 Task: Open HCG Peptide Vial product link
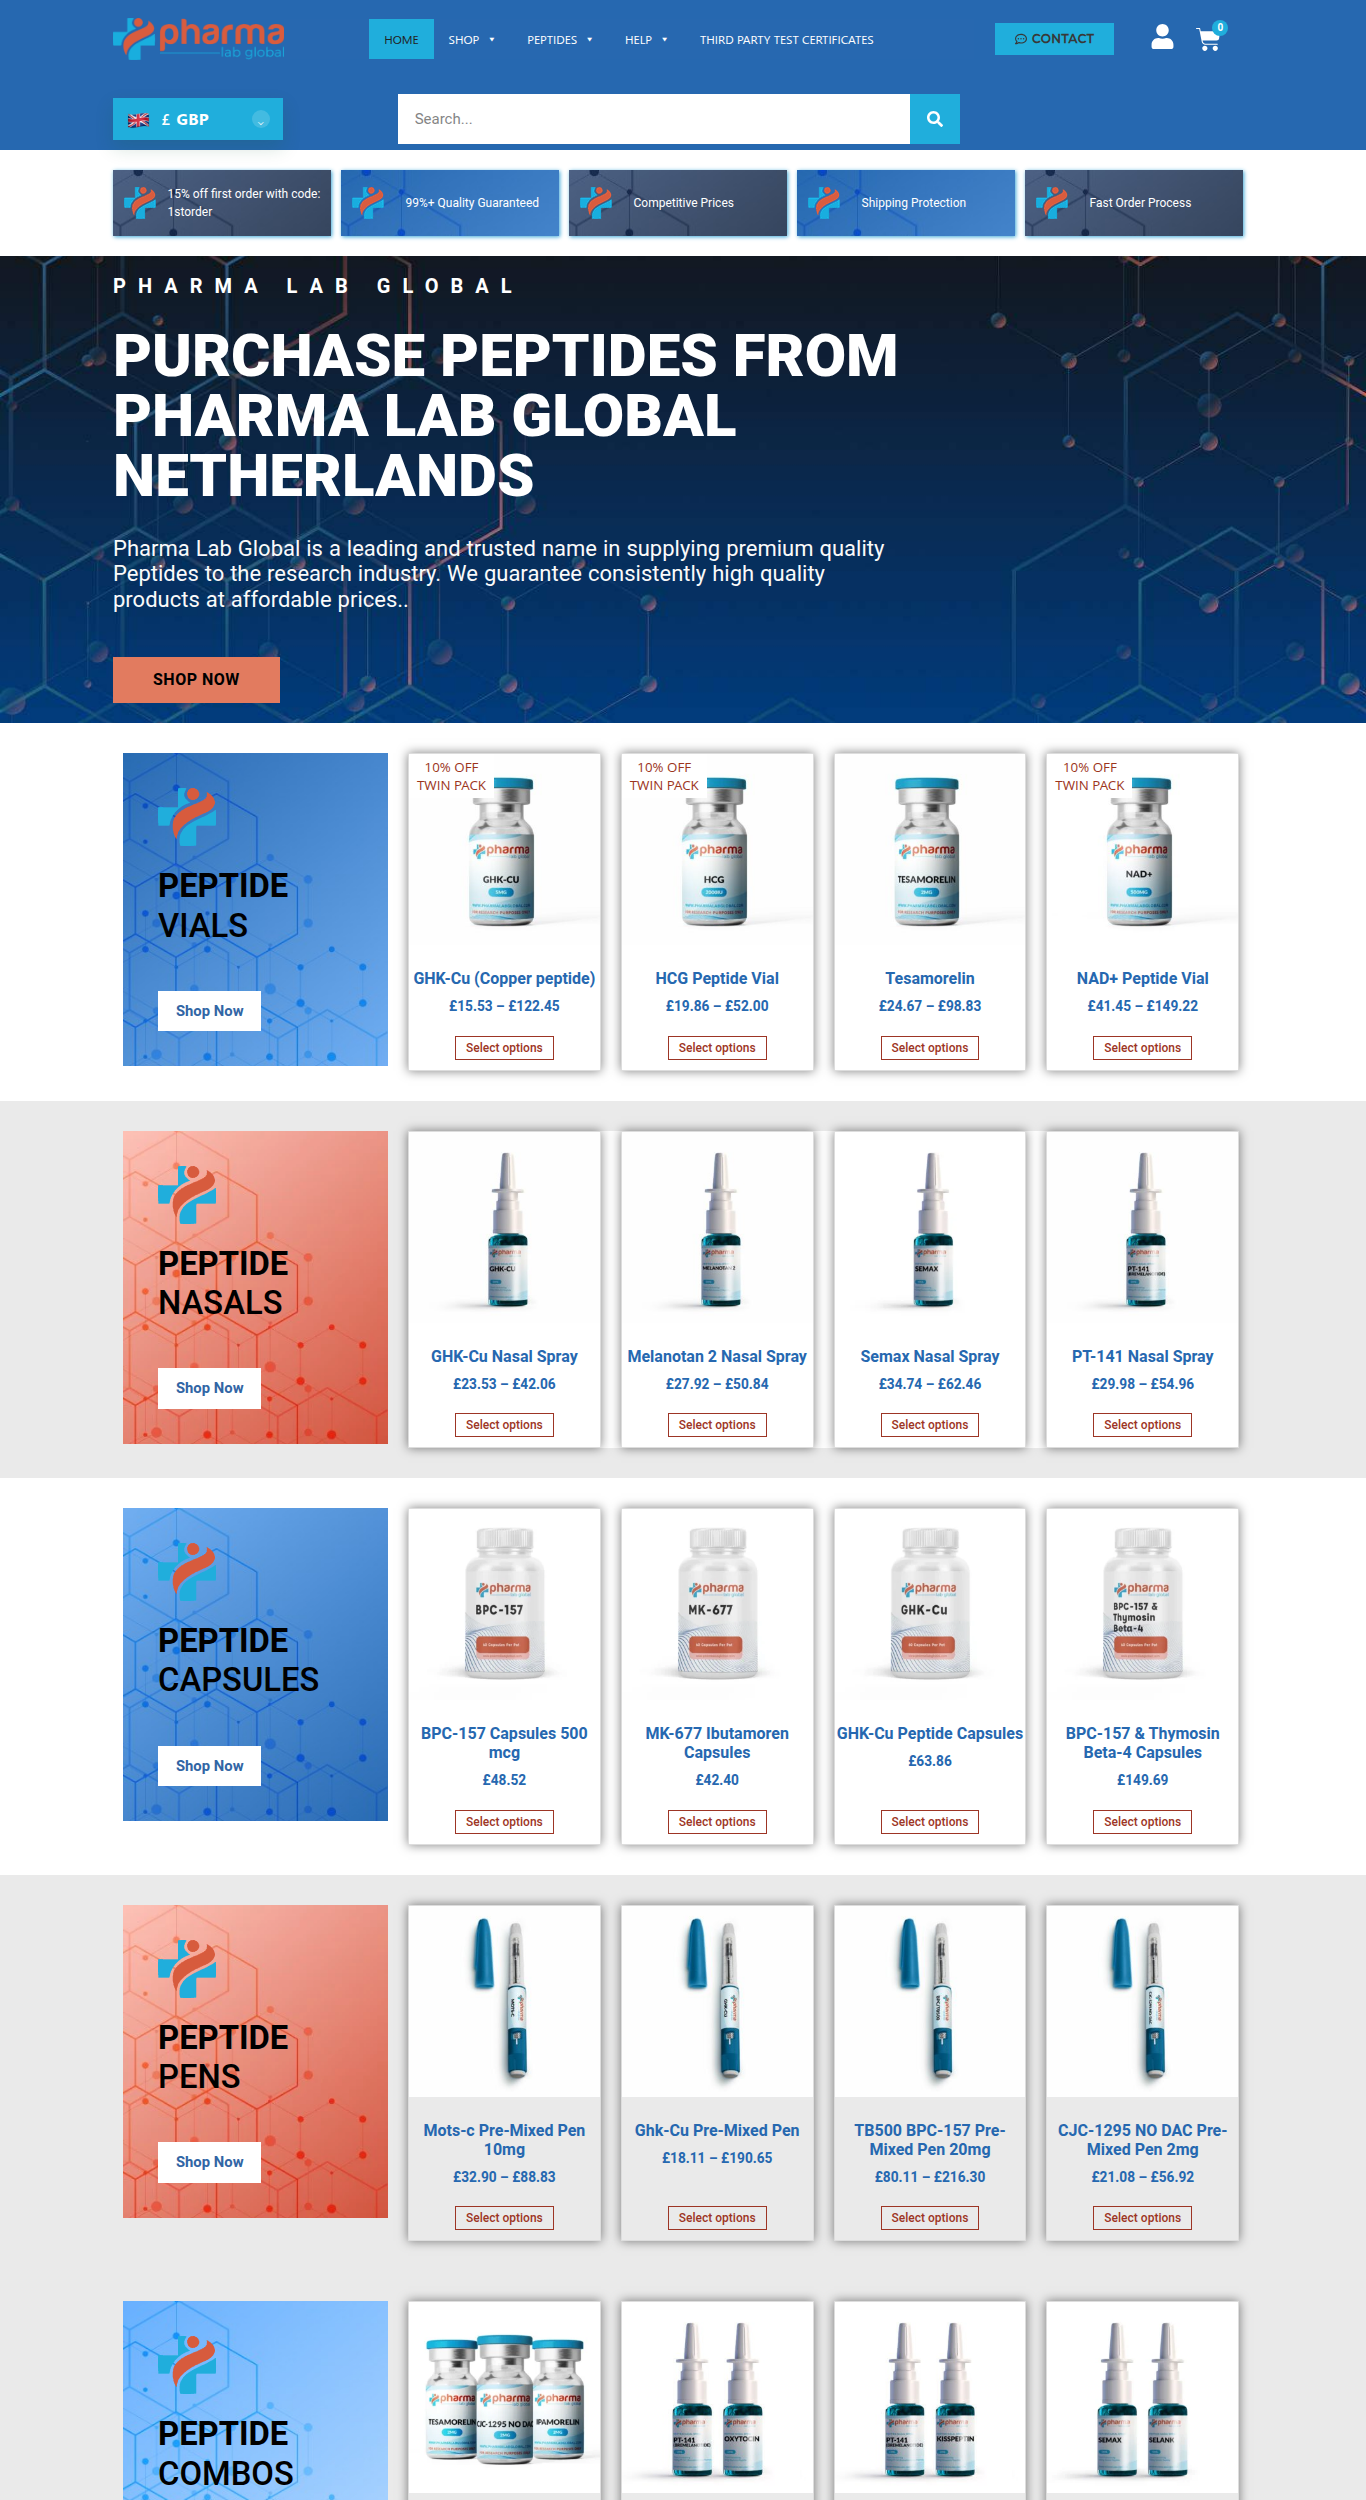(717, 979)
